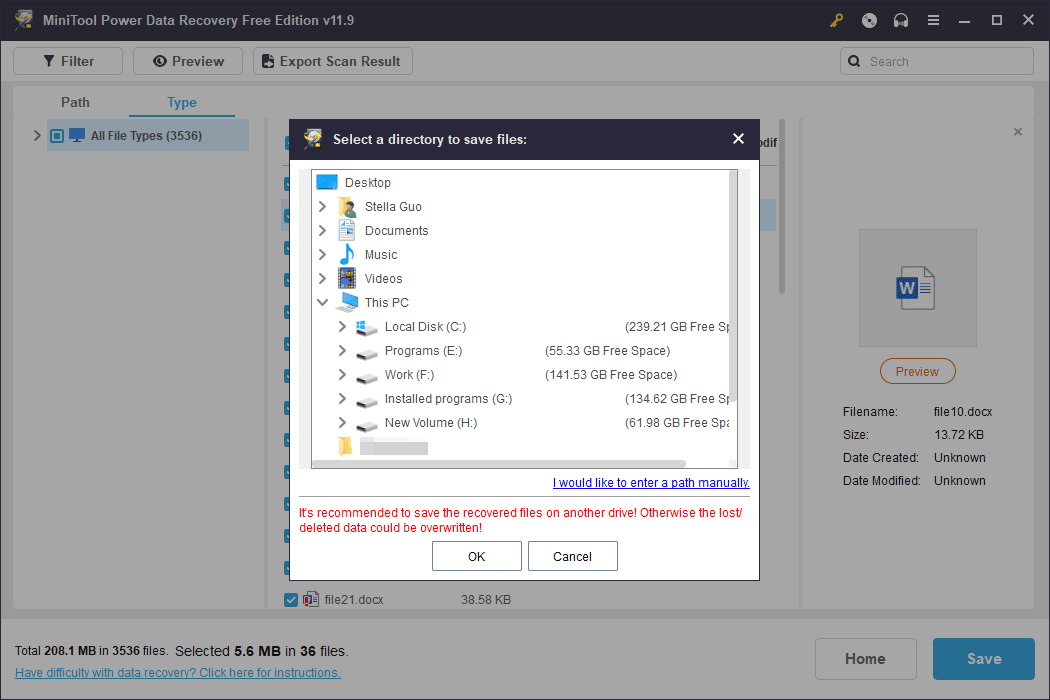The height and width of the screenshot is (700, 1050).
Task: Cancel the save directory dialog
Action: tap(573, 556)
